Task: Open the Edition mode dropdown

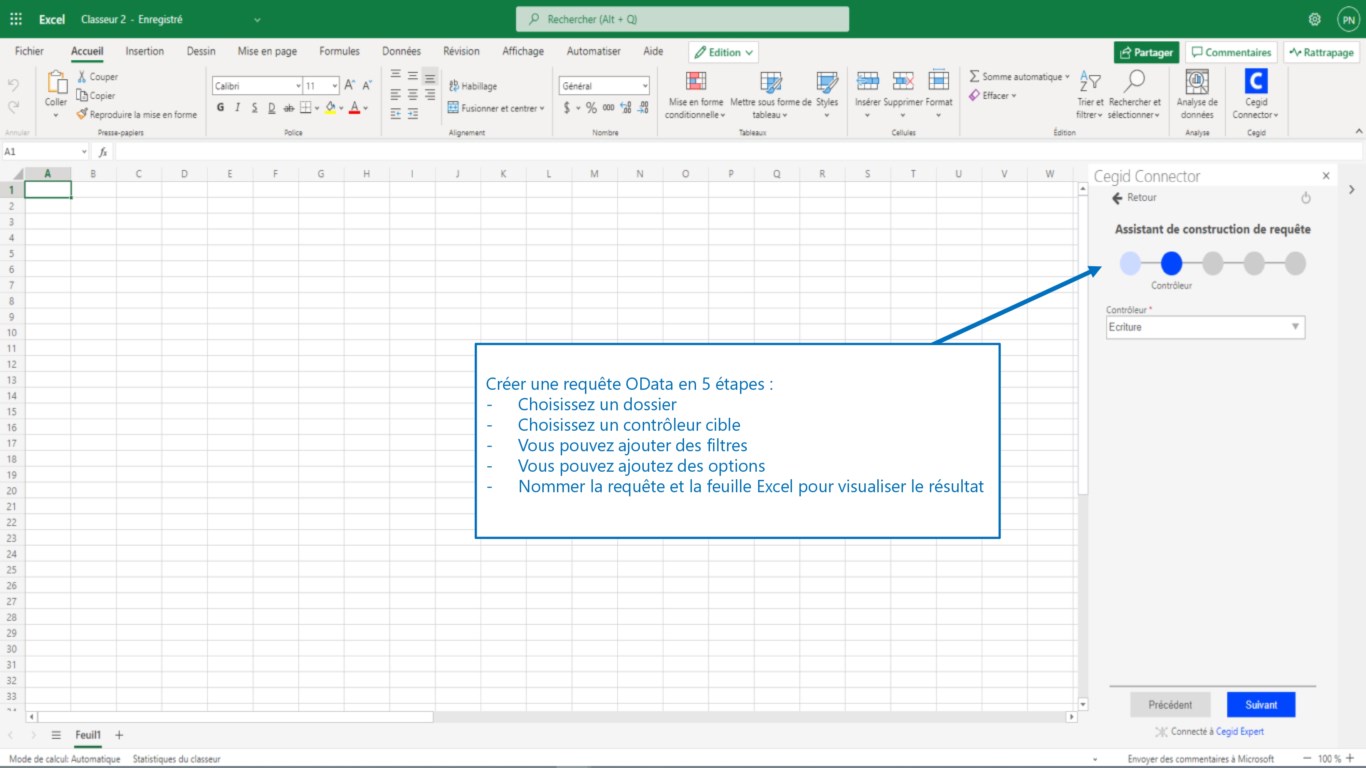Action: coord(724,52)
